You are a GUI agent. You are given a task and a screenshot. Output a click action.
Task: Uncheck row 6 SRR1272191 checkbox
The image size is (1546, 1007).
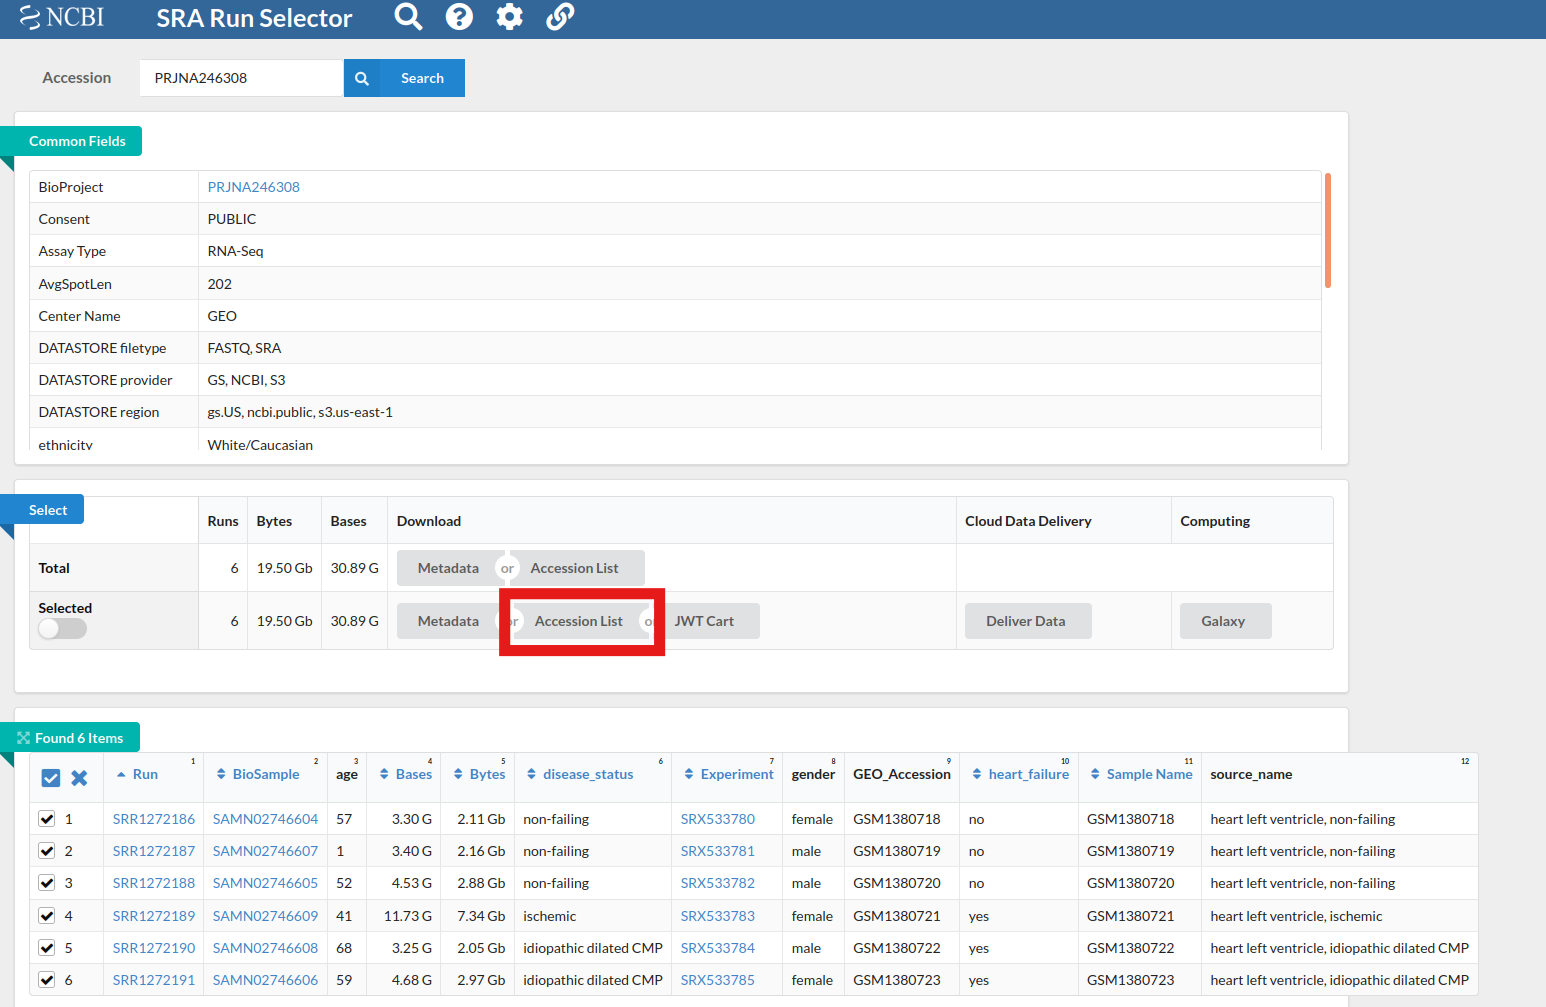(x=46, y=980)
